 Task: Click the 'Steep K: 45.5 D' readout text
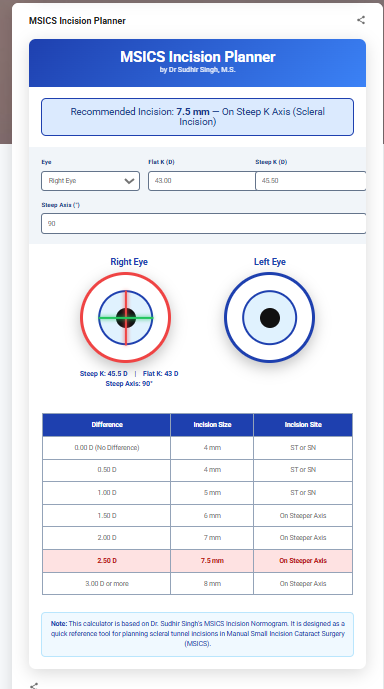[x=104, y=374]
